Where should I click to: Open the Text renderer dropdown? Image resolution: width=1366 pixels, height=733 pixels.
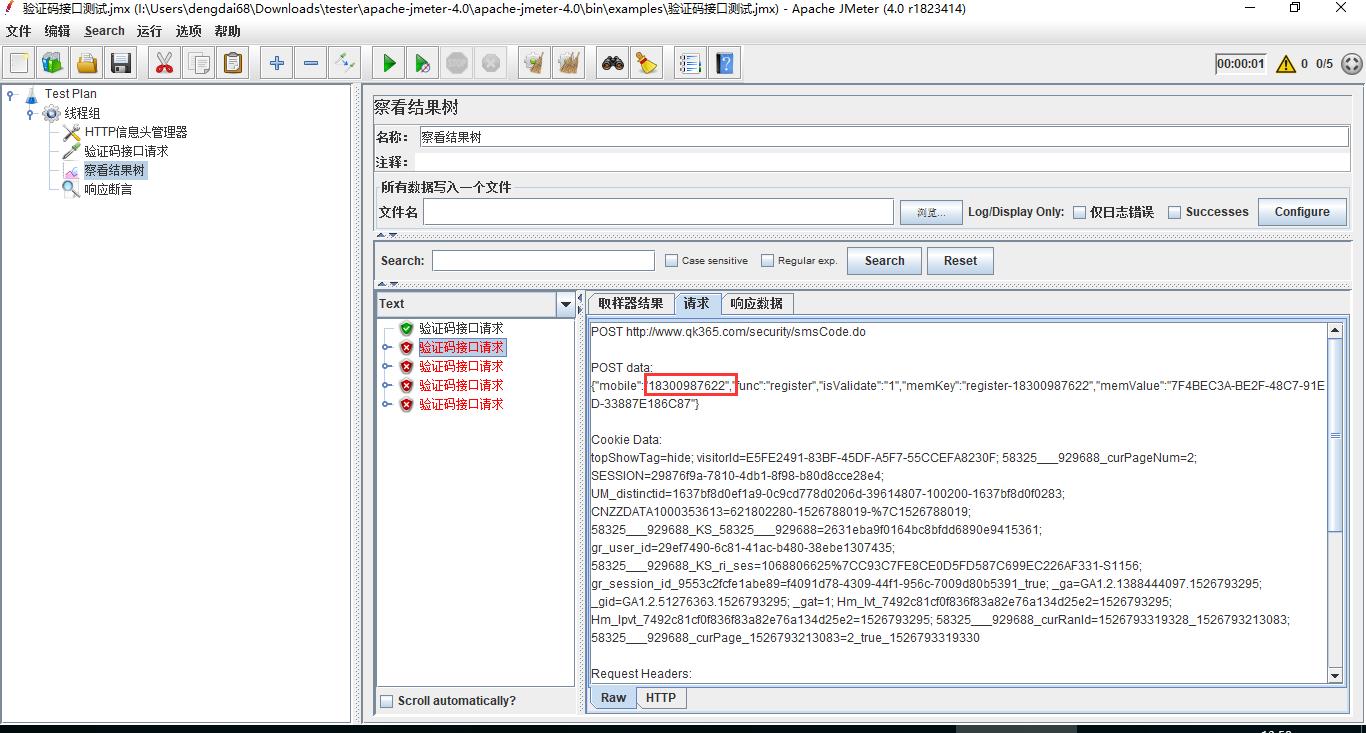pyautogui.click(x=565, y=304)
